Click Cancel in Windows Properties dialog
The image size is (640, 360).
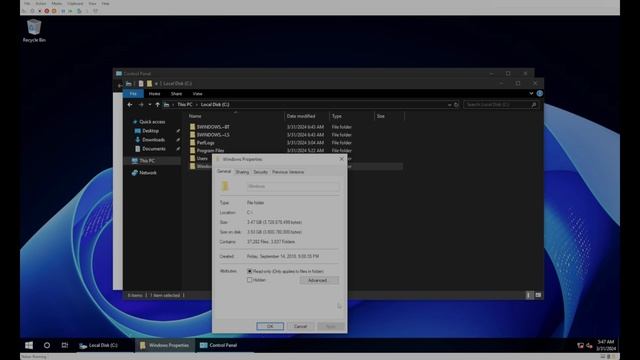(x=300, y=327)
